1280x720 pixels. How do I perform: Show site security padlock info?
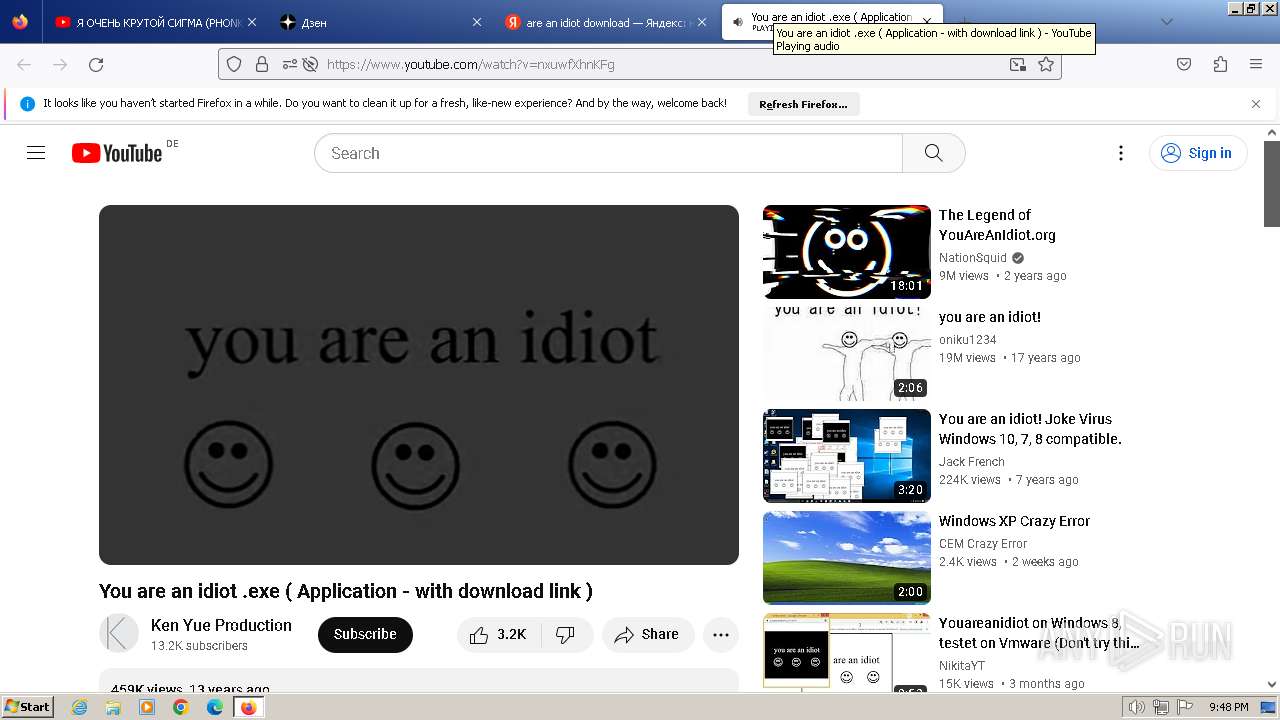(262, 64)
